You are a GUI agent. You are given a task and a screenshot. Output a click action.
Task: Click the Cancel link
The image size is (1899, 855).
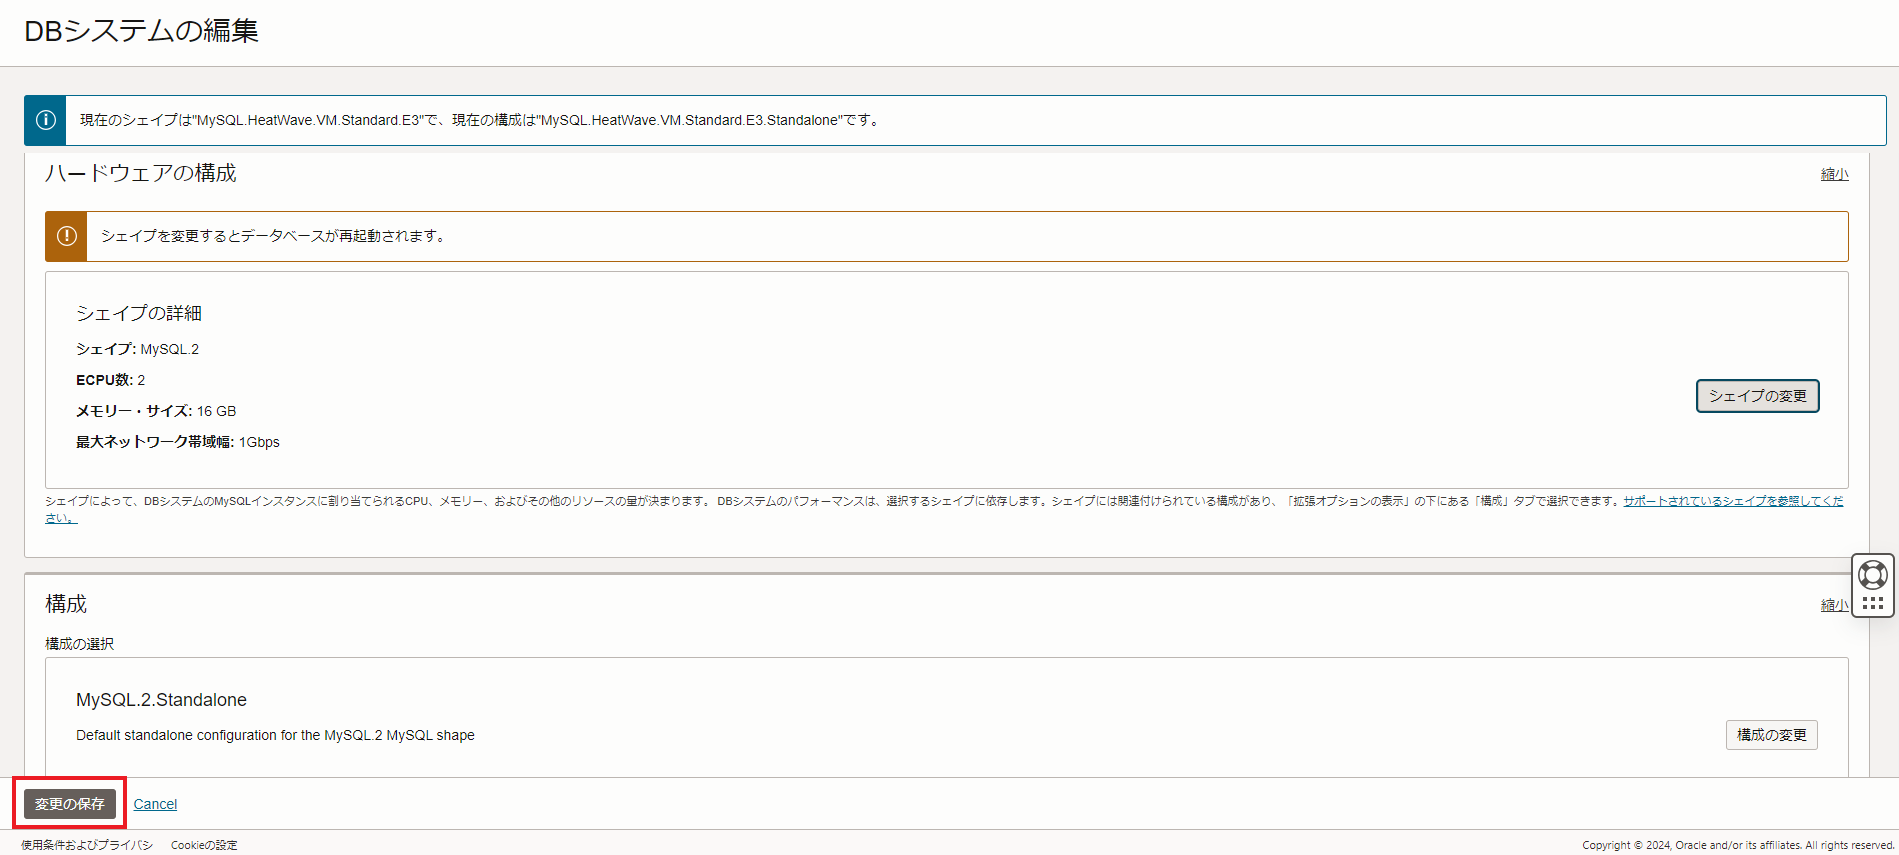pos(155,804)
